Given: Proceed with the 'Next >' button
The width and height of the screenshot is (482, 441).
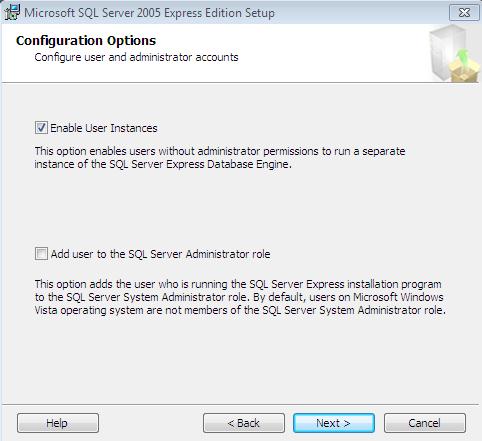Looking at the screenshot, I should coord(334,423).
